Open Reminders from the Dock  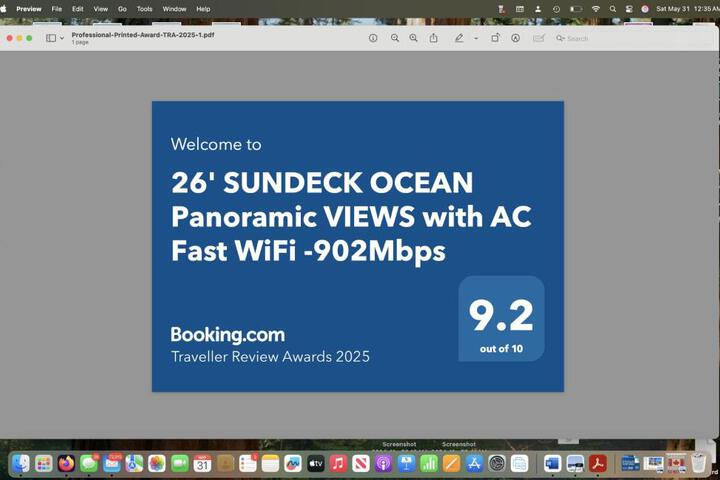point(248,463)
